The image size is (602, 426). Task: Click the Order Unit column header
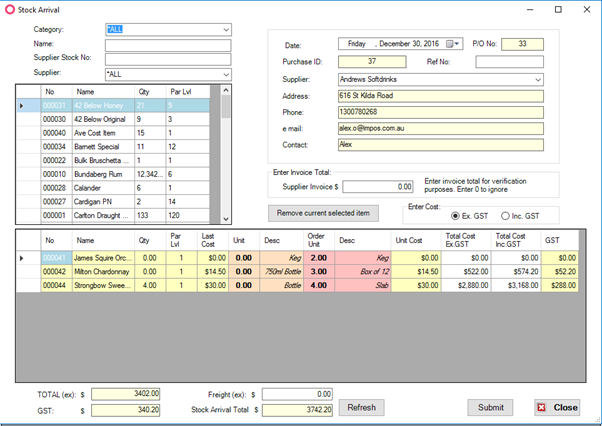click(319, 240)
